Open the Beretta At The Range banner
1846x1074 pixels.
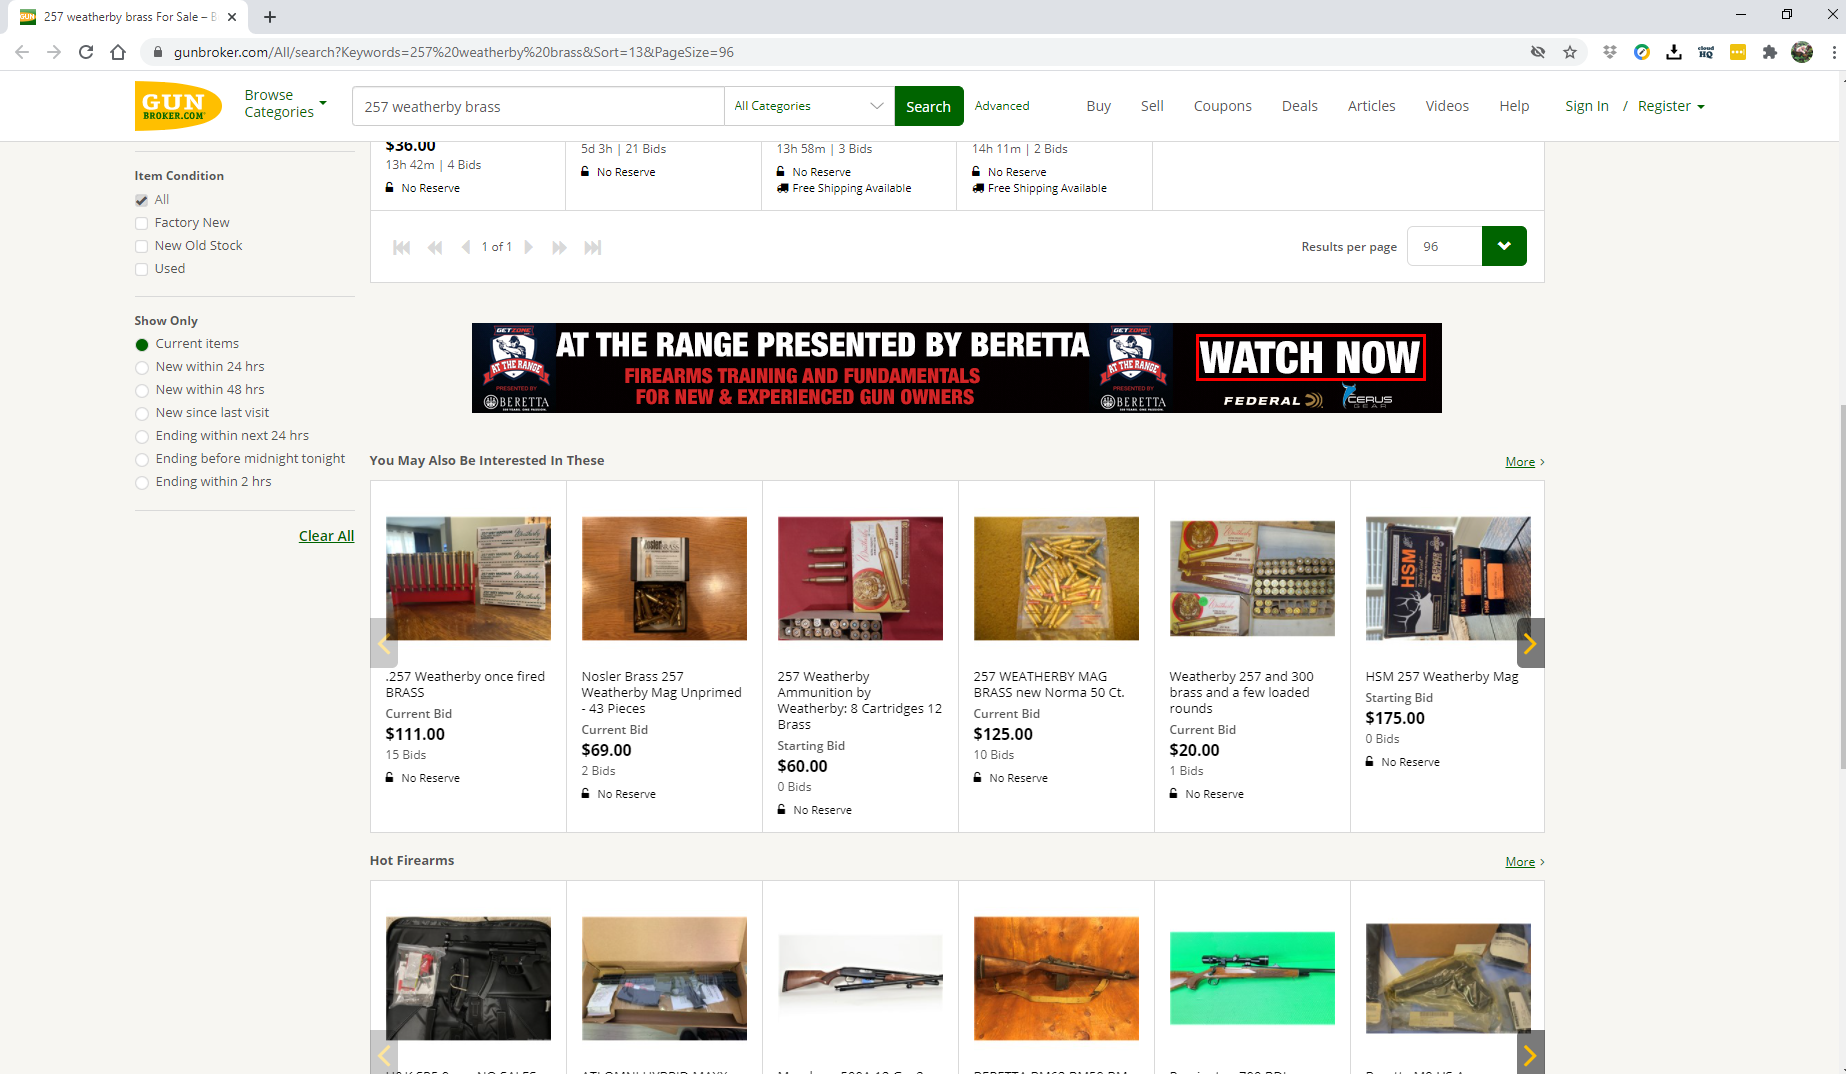(x=957, y=368)
